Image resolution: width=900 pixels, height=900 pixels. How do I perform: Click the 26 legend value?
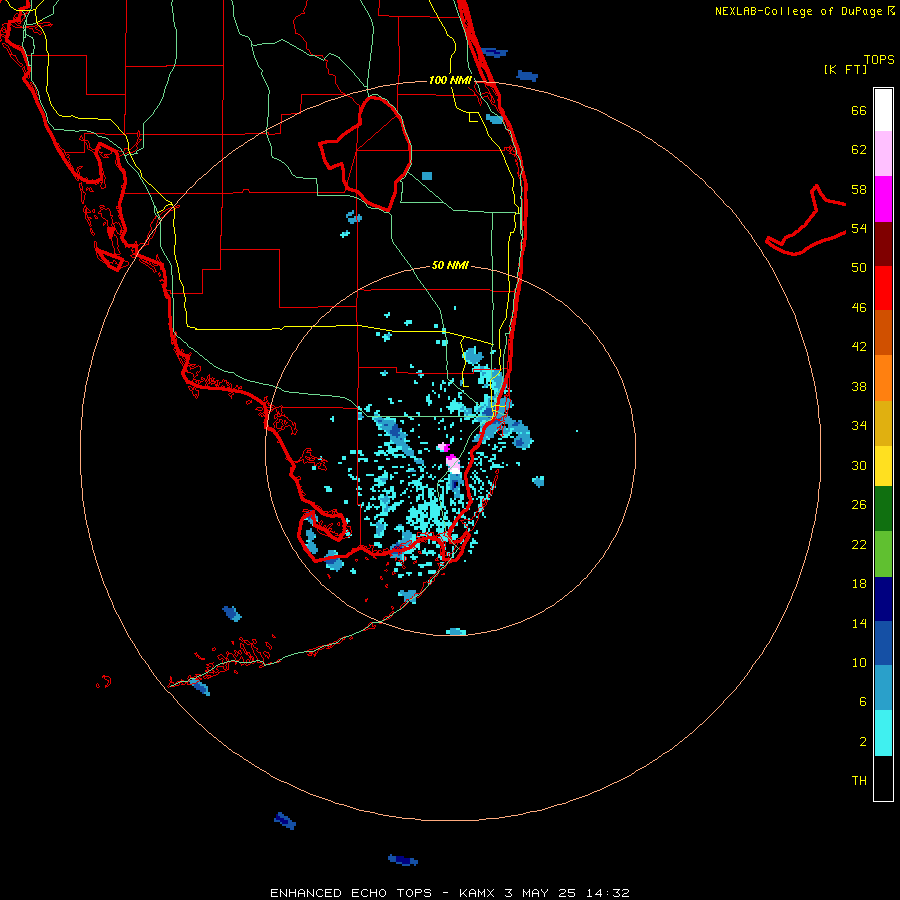[x=859, y=505]
